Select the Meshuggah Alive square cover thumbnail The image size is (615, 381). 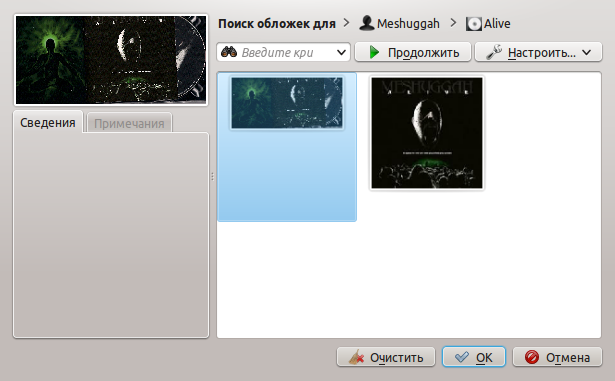tap(427, 133)
